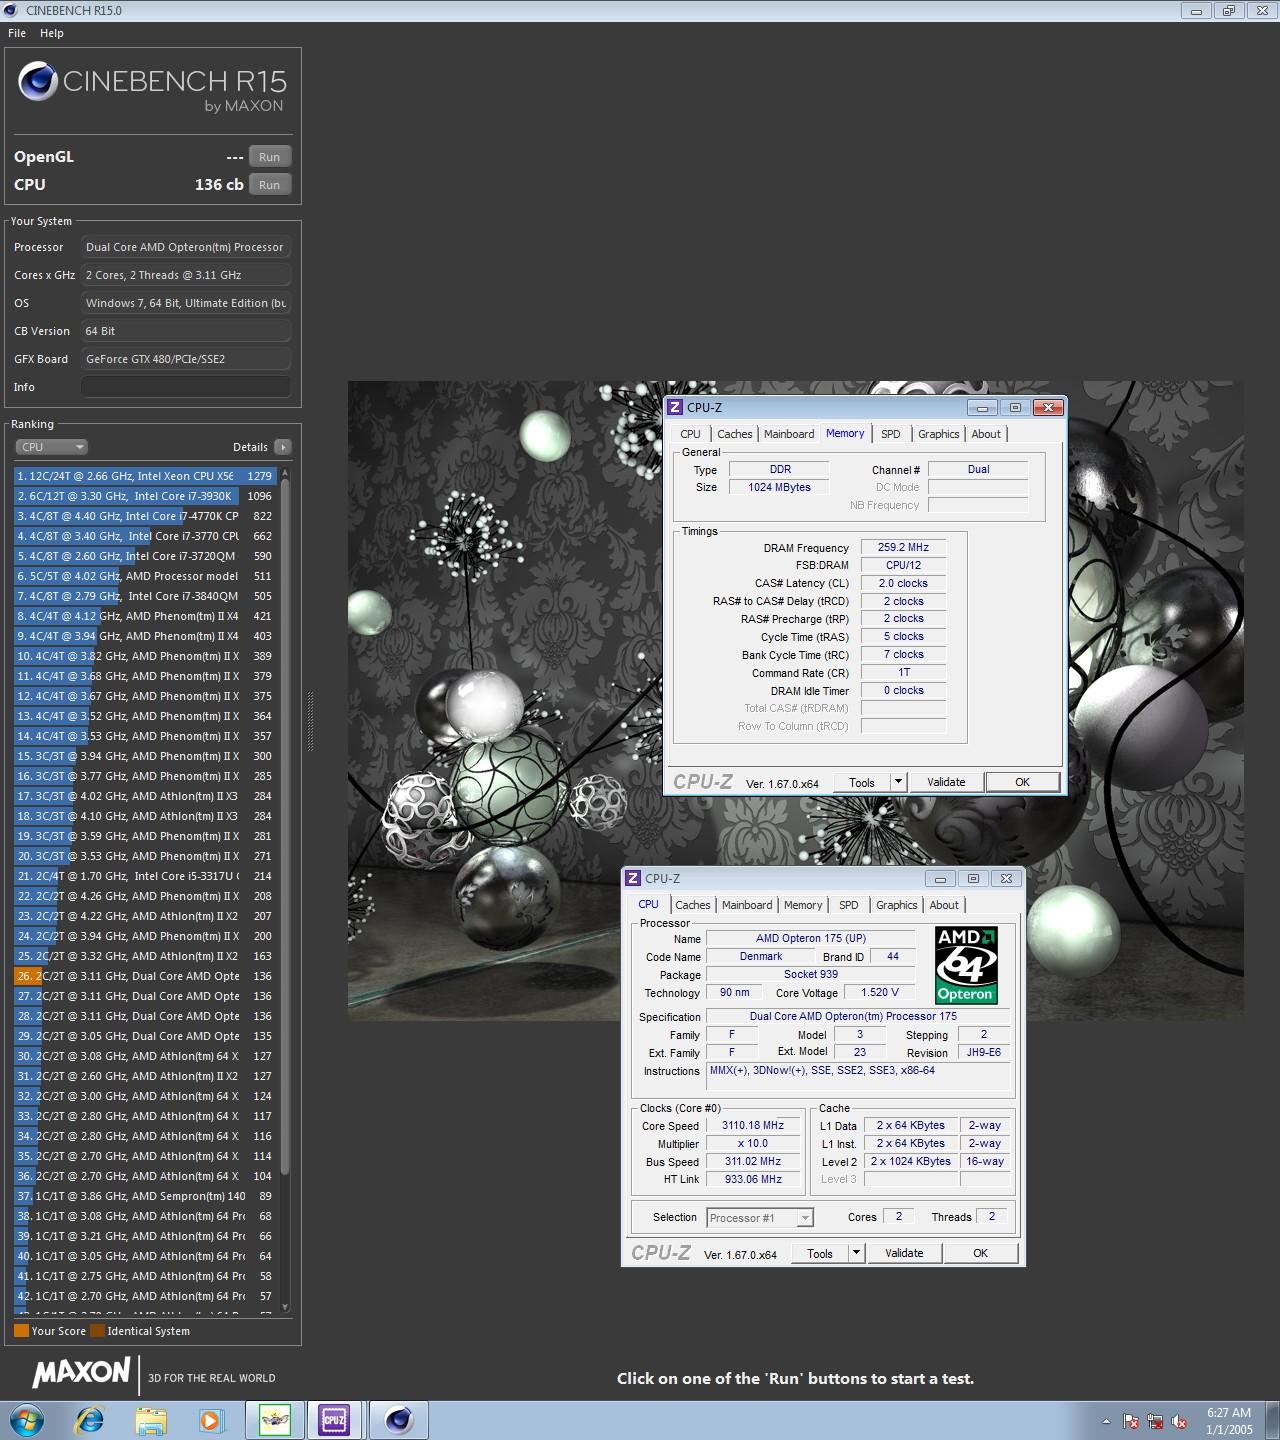1280x1440 pixels.
Task: Open Caches tab in lower CPU-Z window
Action: pyautogui.click(x=693, y=905)
